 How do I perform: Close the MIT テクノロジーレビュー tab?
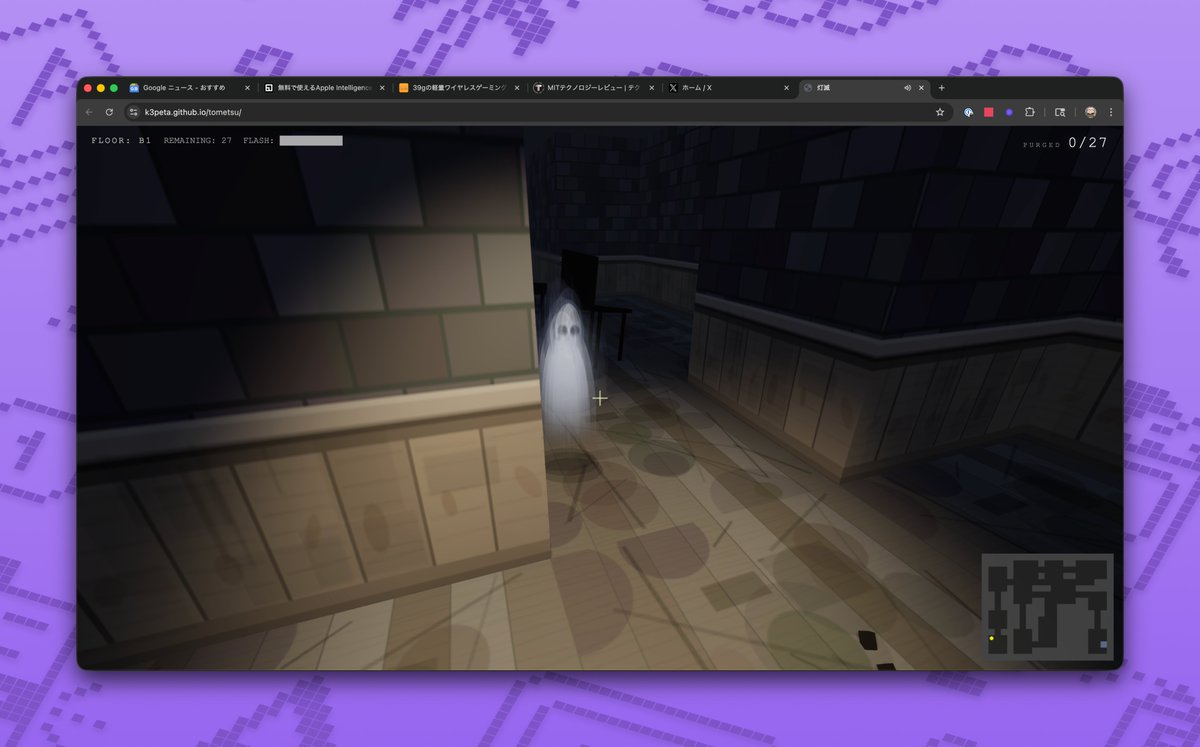[652, 88]
